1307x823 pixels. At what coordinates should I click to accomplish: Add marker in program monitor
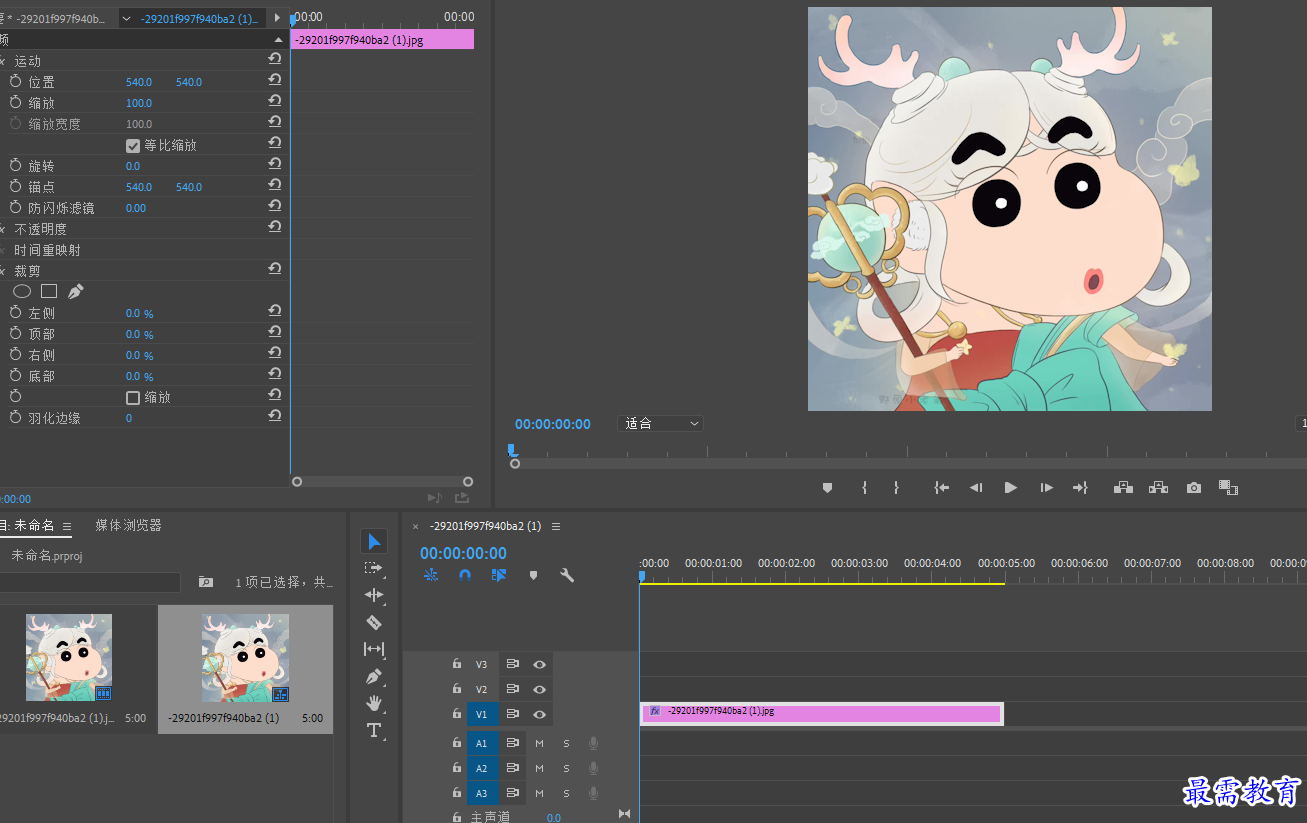827,487
